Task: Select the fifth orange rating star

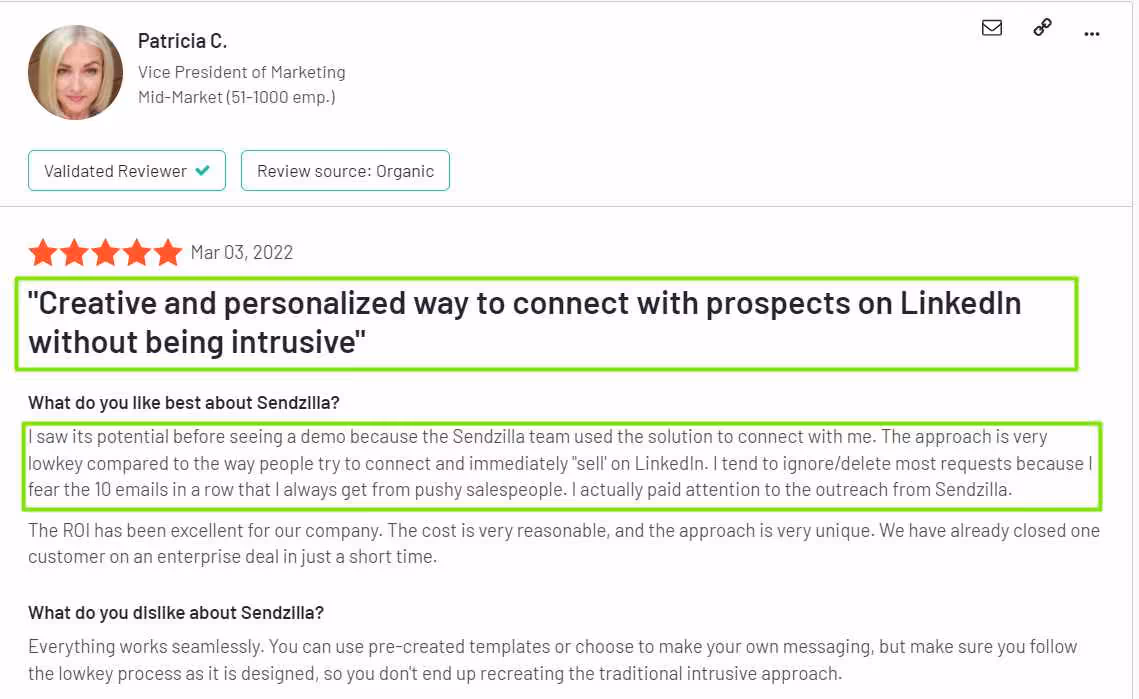Action: (166, 252)
